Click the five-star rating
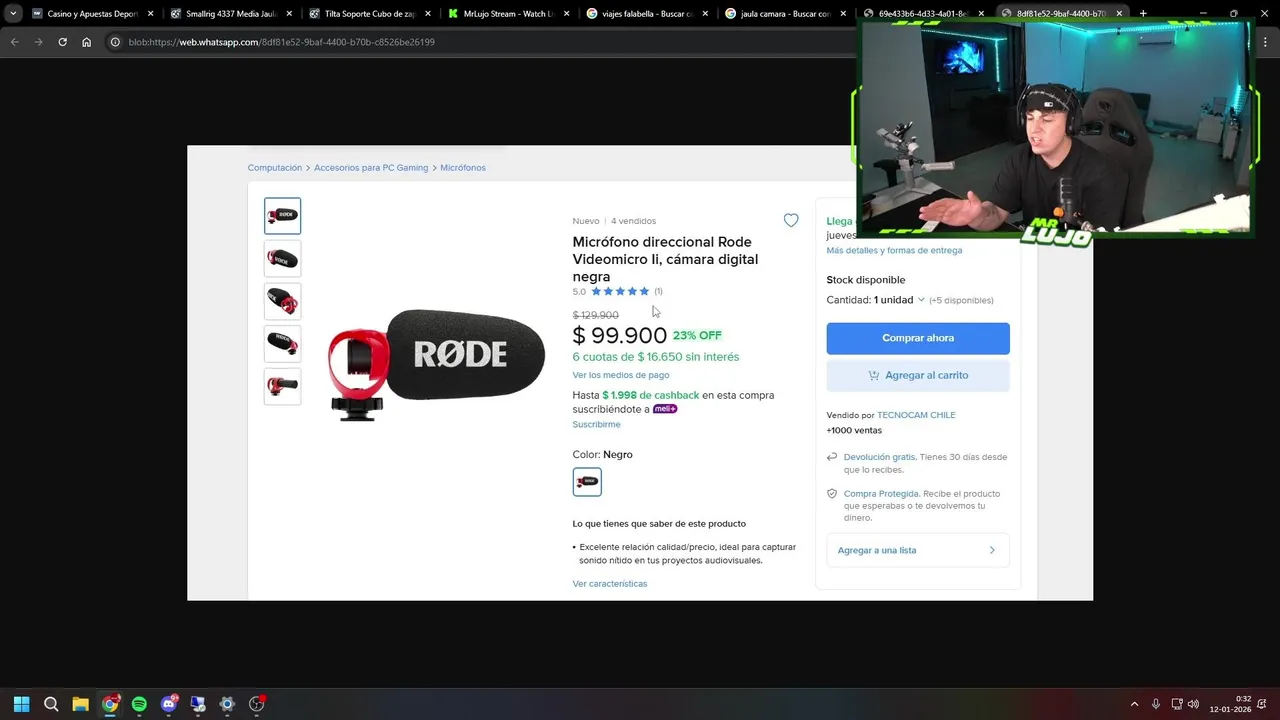Viewport: 1280px width, 720px height. (x=620, y=291)
